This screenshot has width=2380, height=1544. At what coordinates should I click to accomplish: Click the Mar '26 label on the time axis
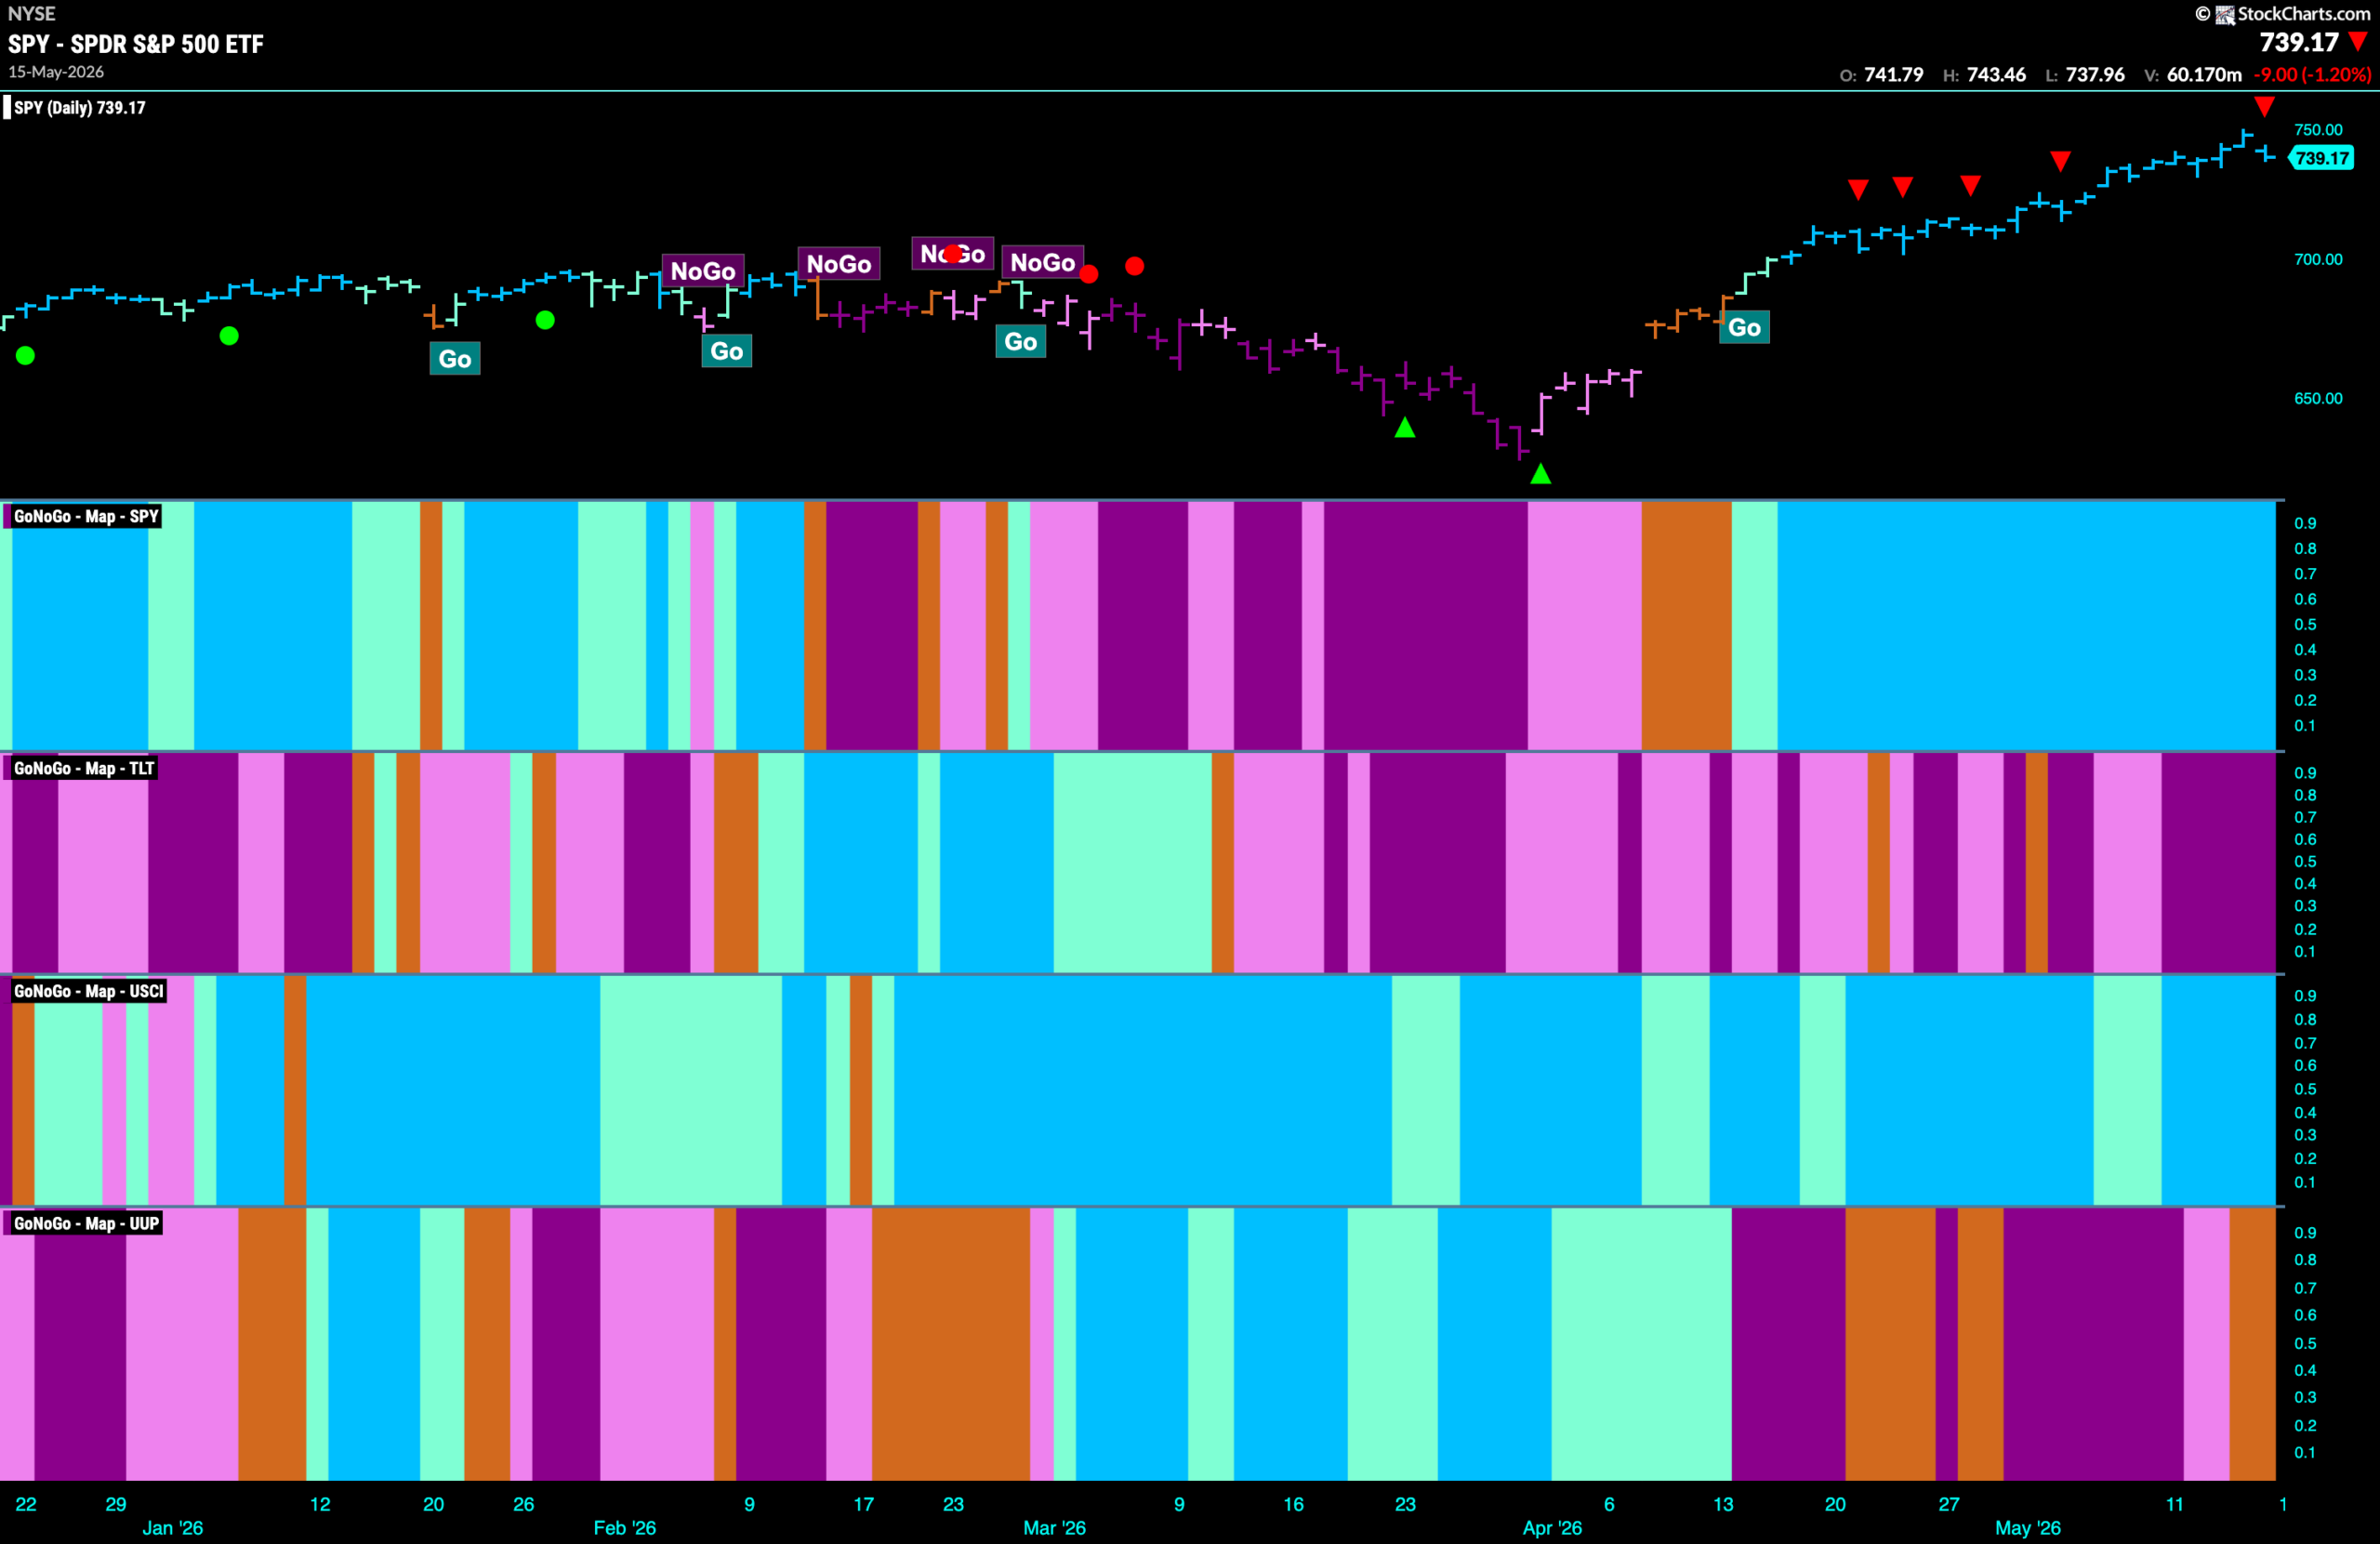click(1054, 1528)
